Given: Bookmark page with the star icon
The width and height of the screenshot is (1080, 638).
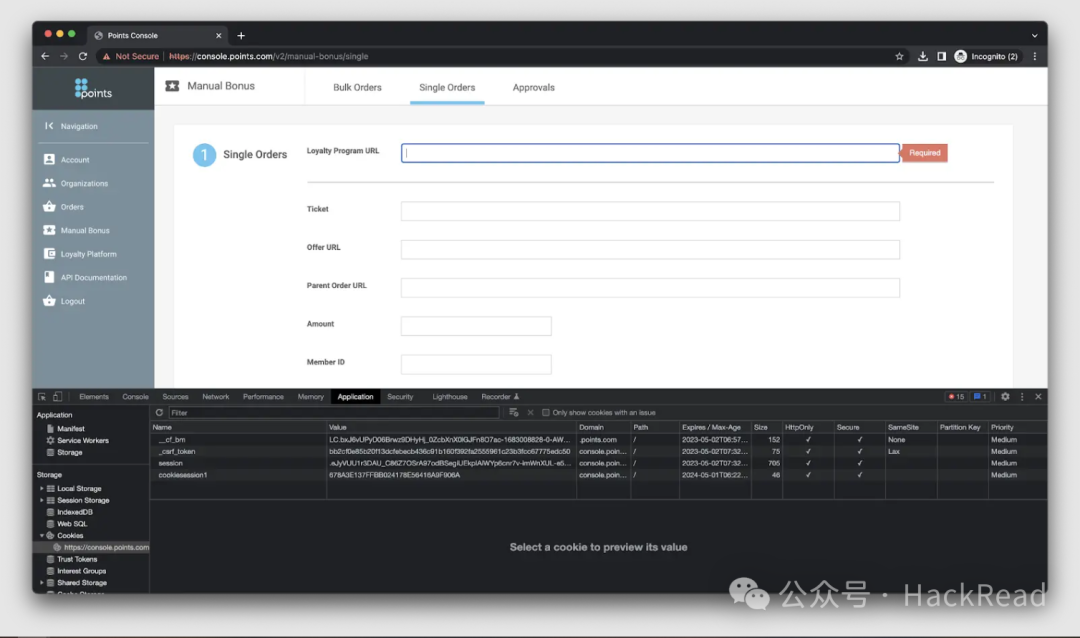Looking at the screenshot, I should [x=899, y=56].
